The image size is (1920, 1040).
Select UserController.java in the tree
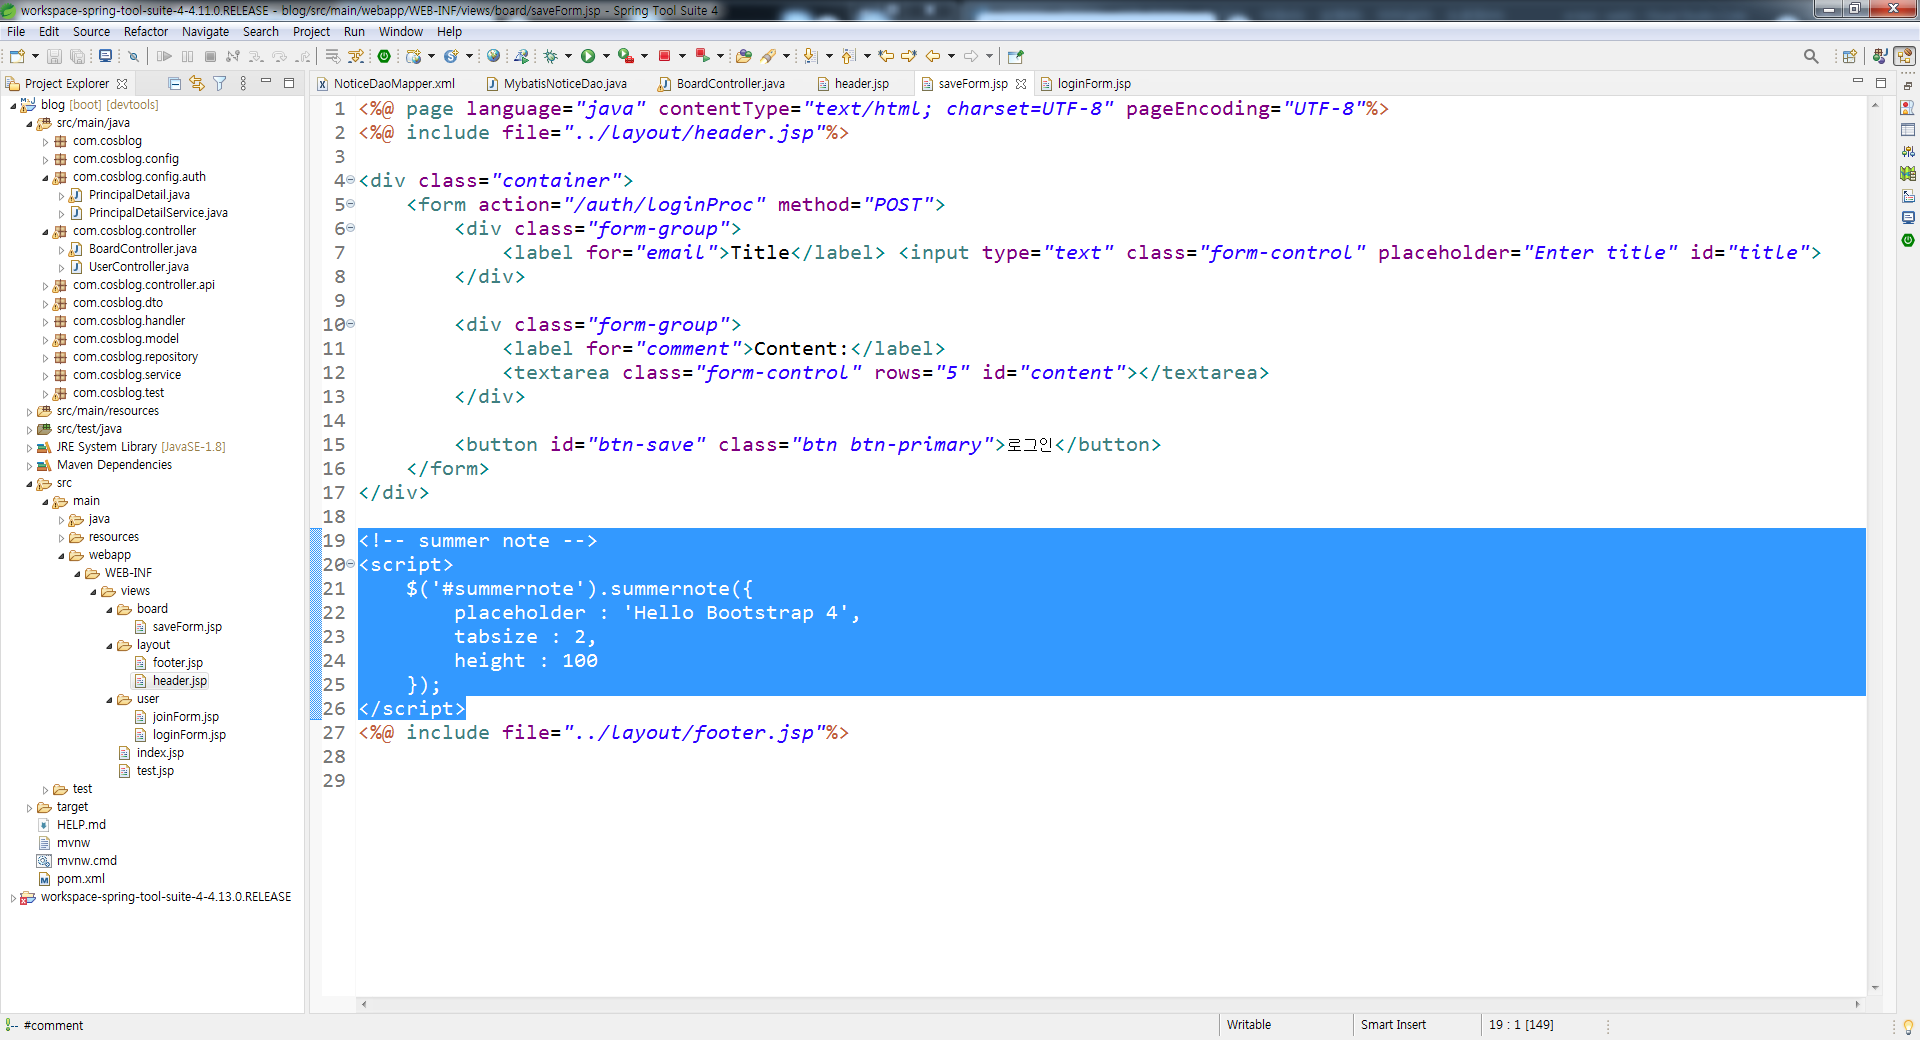click(x=138, y=267)
